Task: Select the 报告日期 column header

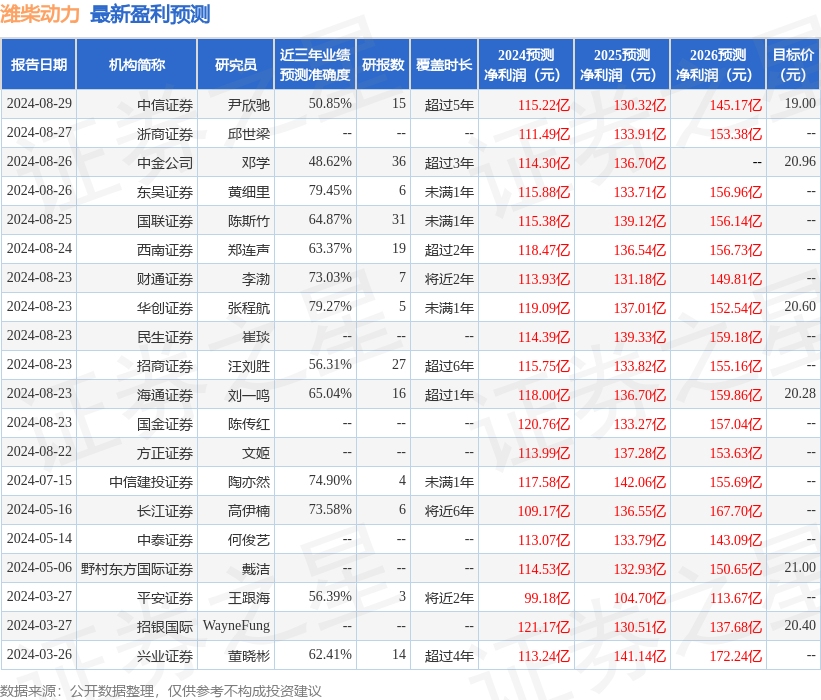Action: pos(38,62)
